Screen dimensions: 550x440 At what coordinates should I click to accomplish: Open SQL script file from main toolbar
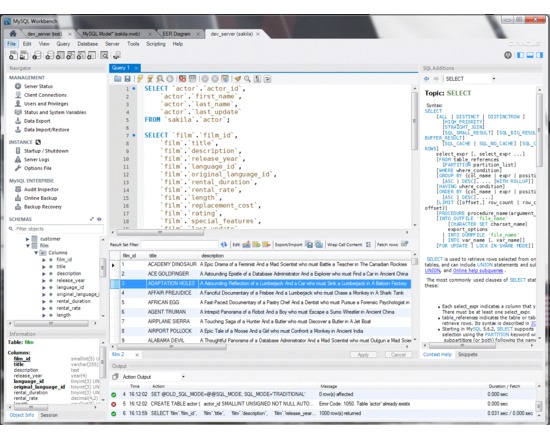24,55
